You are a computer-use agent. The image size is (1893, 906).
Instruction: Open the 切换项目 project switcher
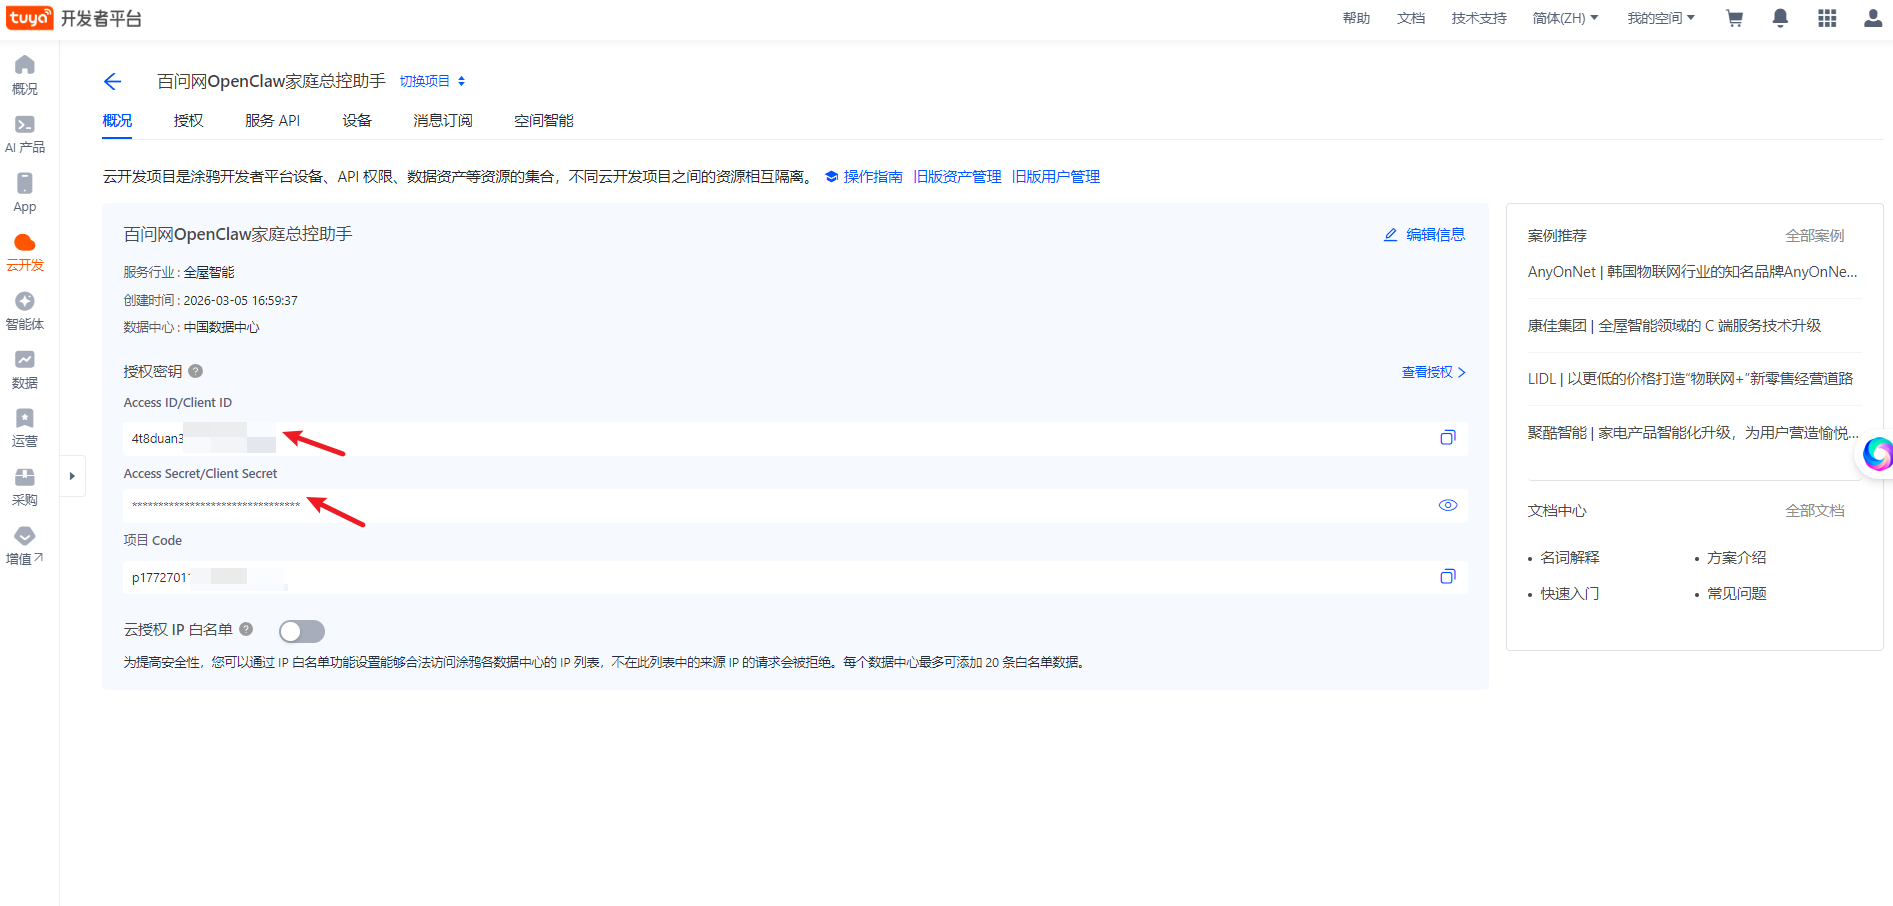click(432, 81)
